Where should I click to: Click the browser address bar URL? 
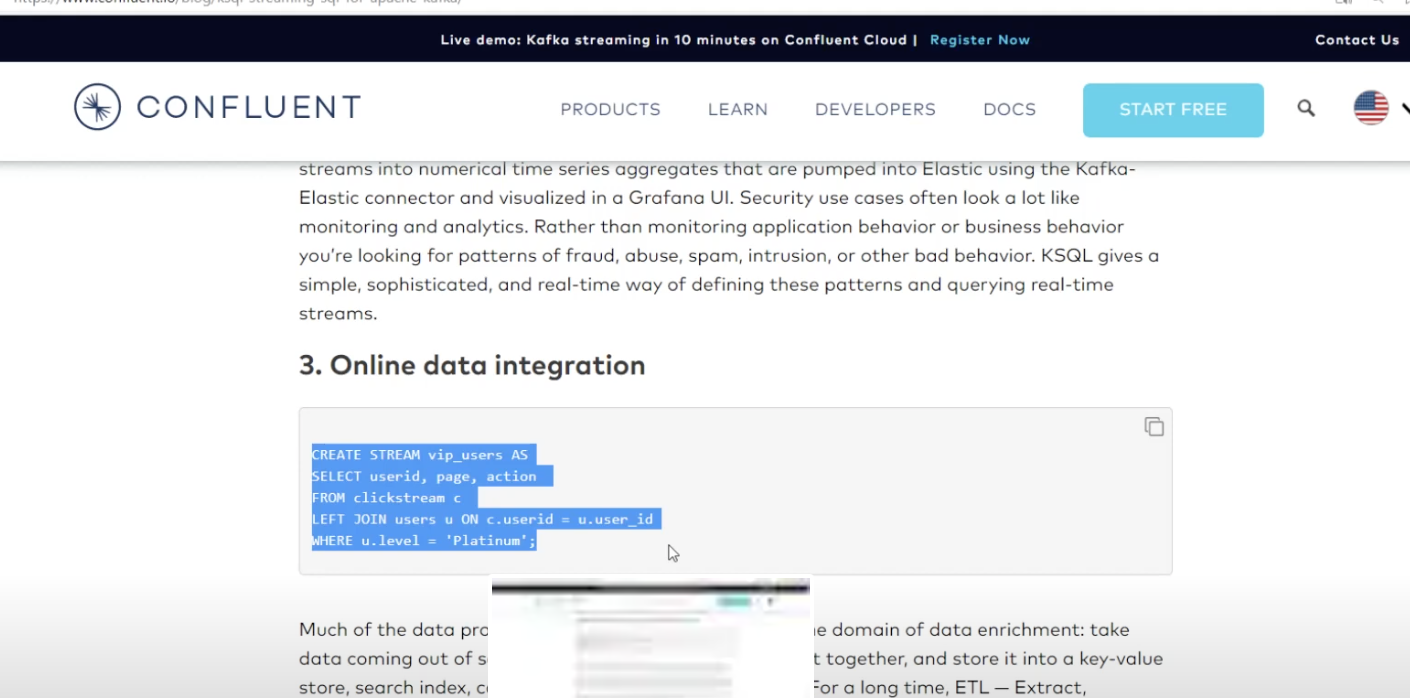click(235, 3)
